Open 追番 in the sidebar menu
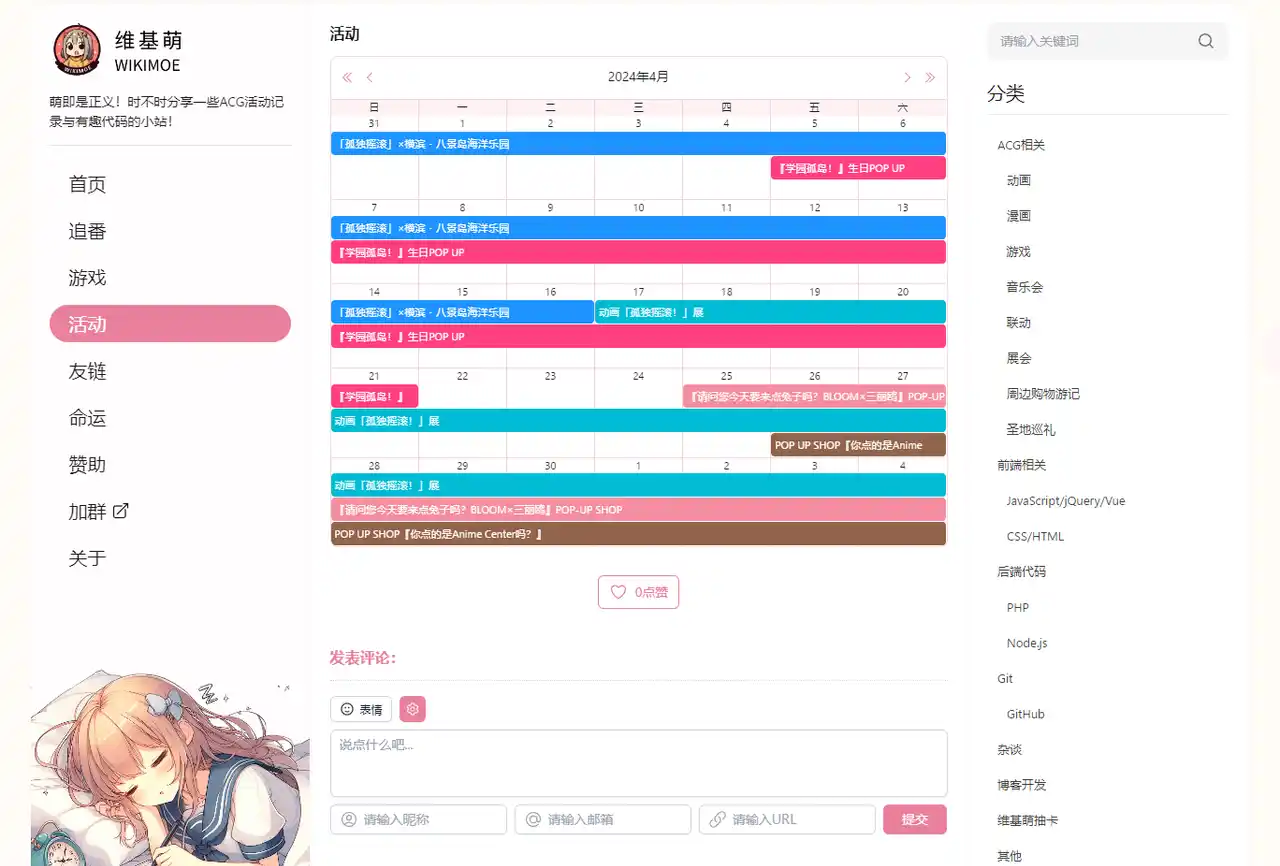The image size is (1280, 866). coord(87,231)
